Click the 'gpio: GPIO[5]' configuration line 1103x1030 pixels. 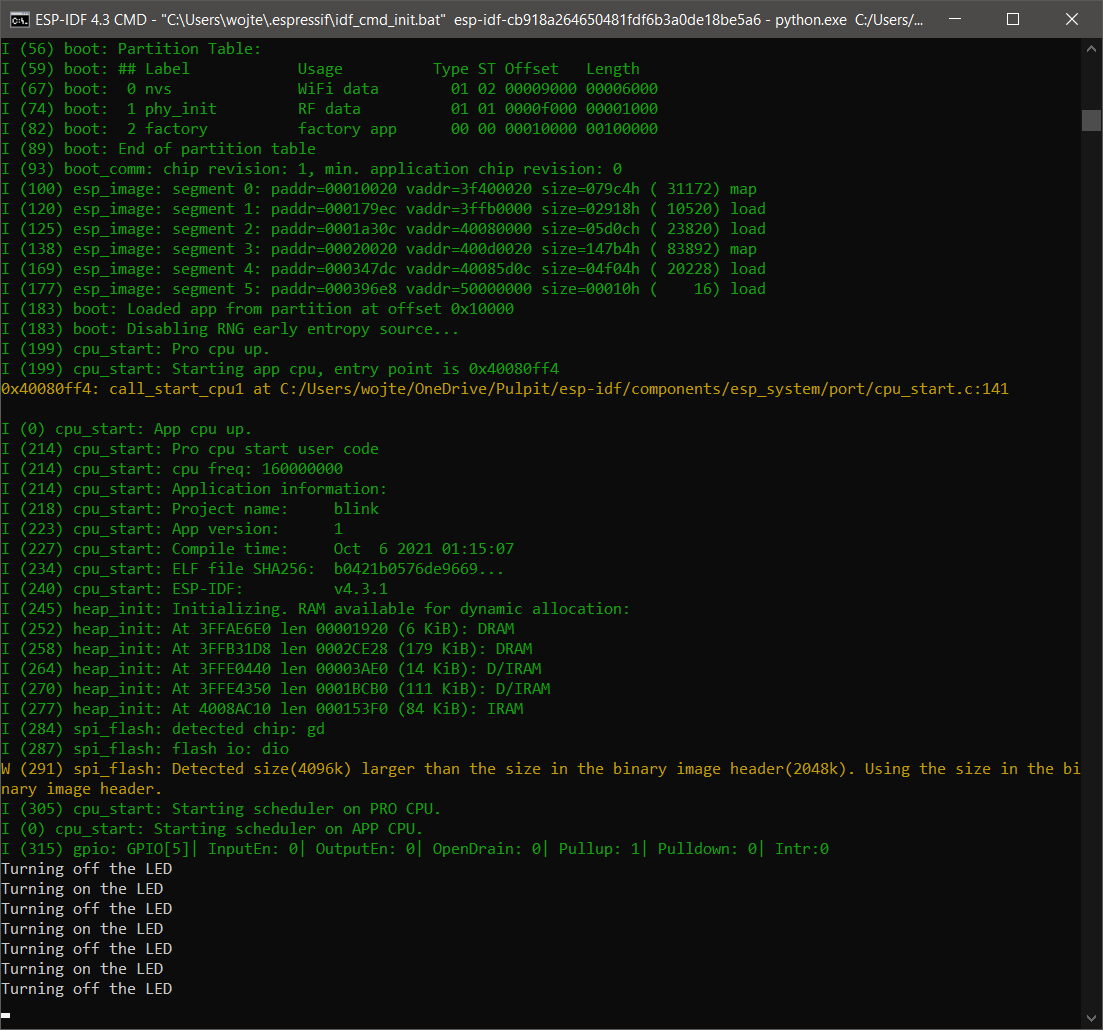(415, 849)
